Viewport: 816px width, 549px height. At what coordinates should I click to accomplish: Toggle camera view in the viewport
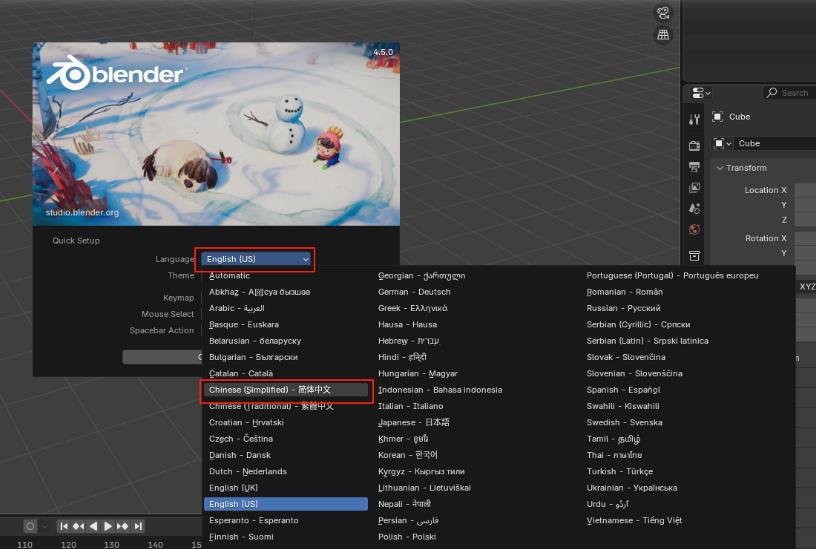coord(663,13)
